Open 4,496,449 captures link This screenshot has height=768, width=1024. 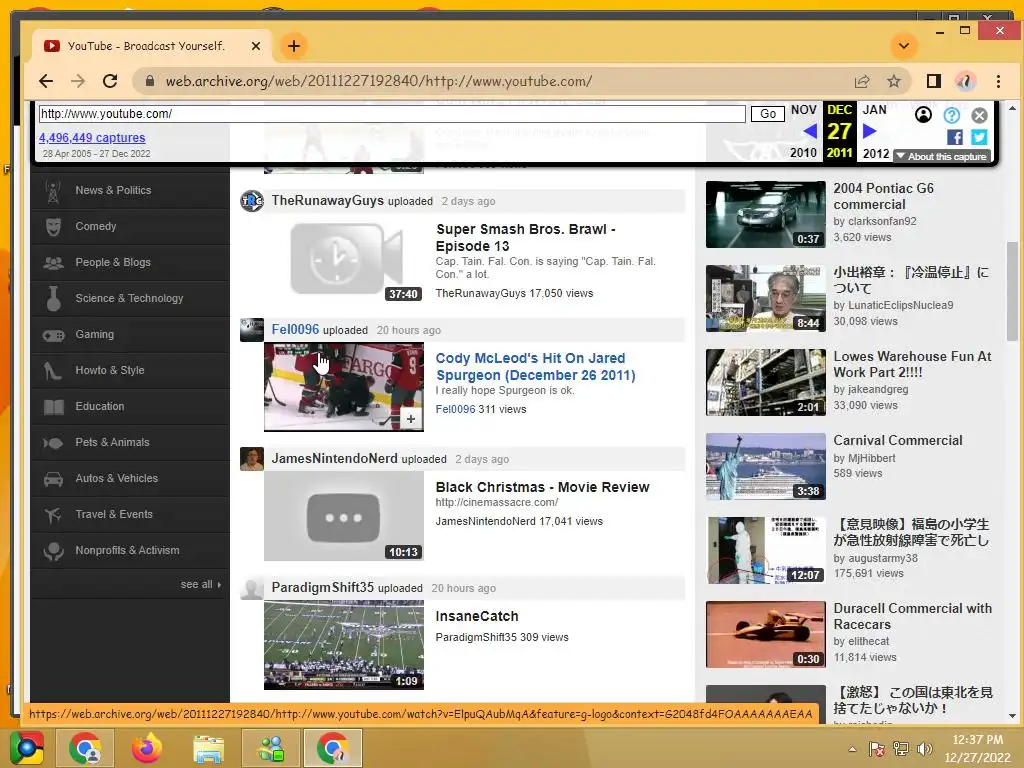[x=92, y=138]
